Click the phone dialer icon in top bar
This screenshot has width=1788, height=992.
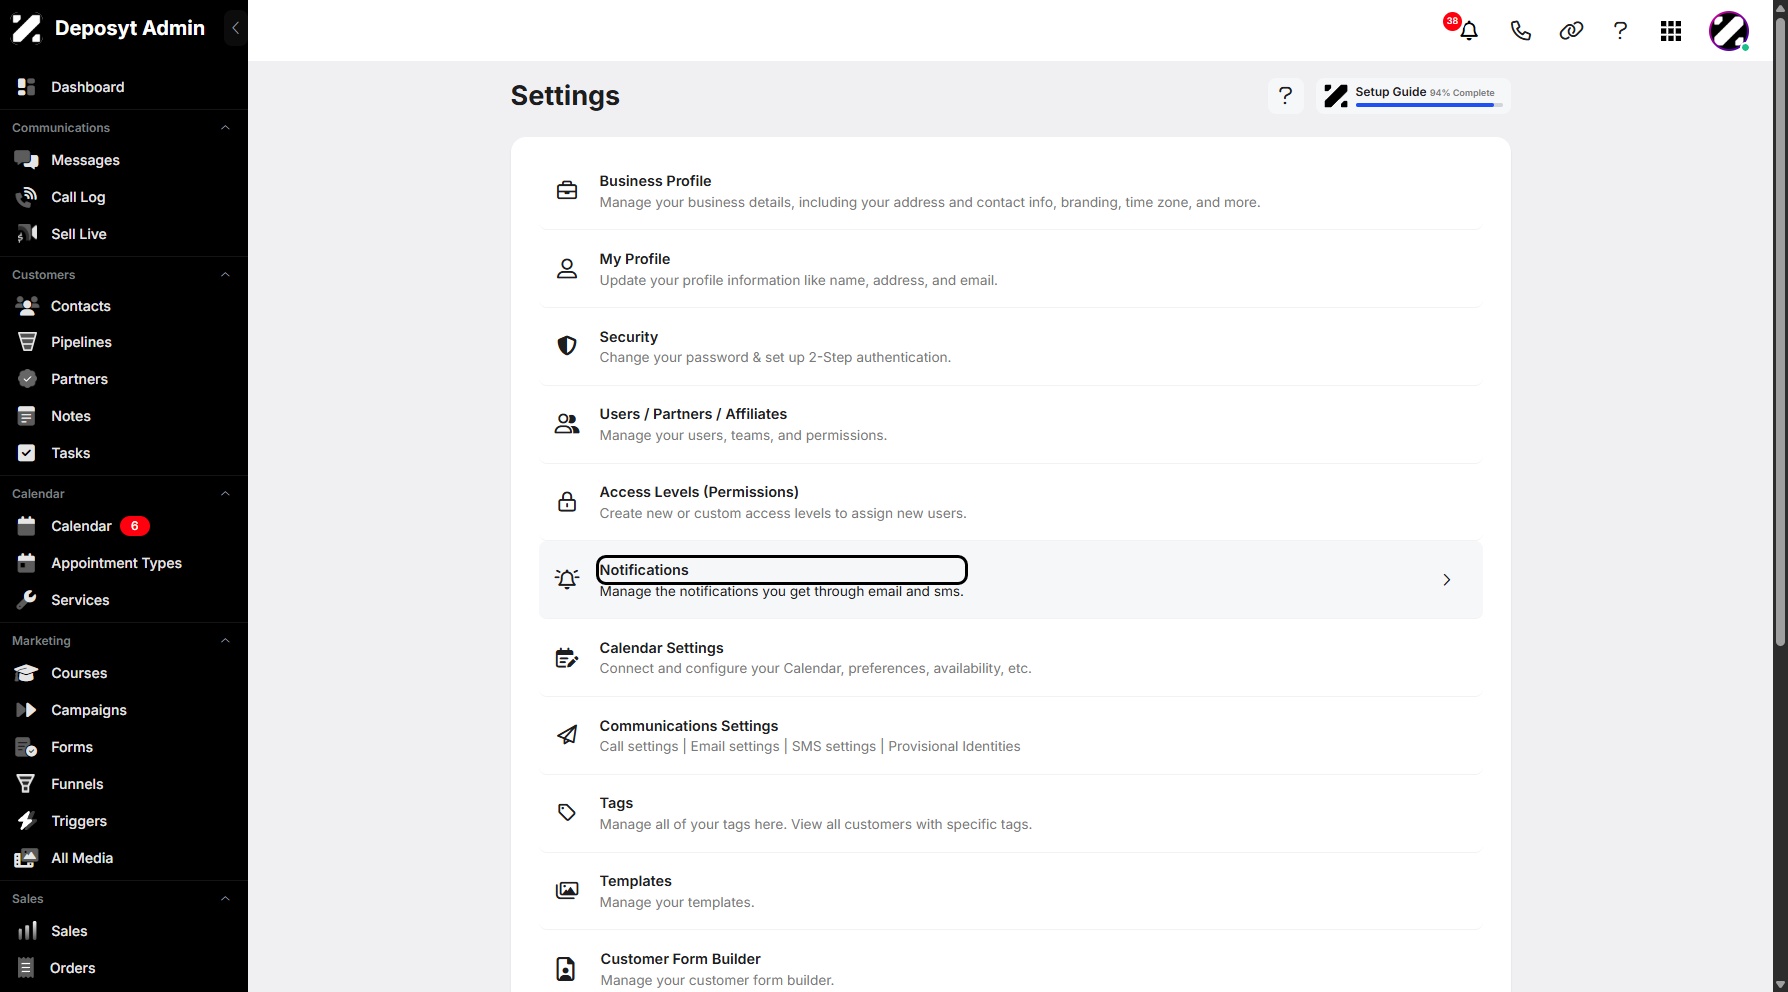[1520, 31]
